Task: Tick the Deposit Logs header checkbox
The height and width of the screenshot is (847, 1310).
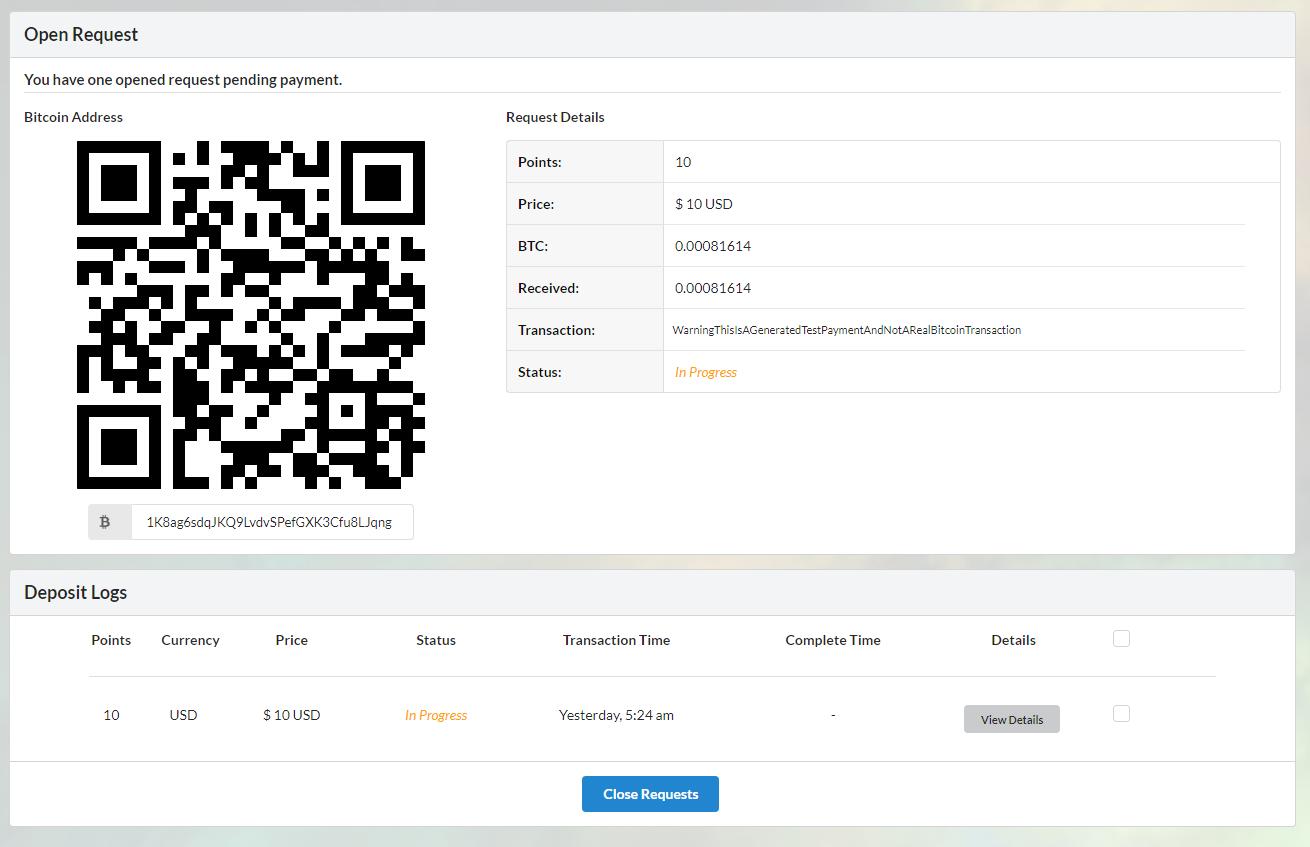Action: point(1121,638)
